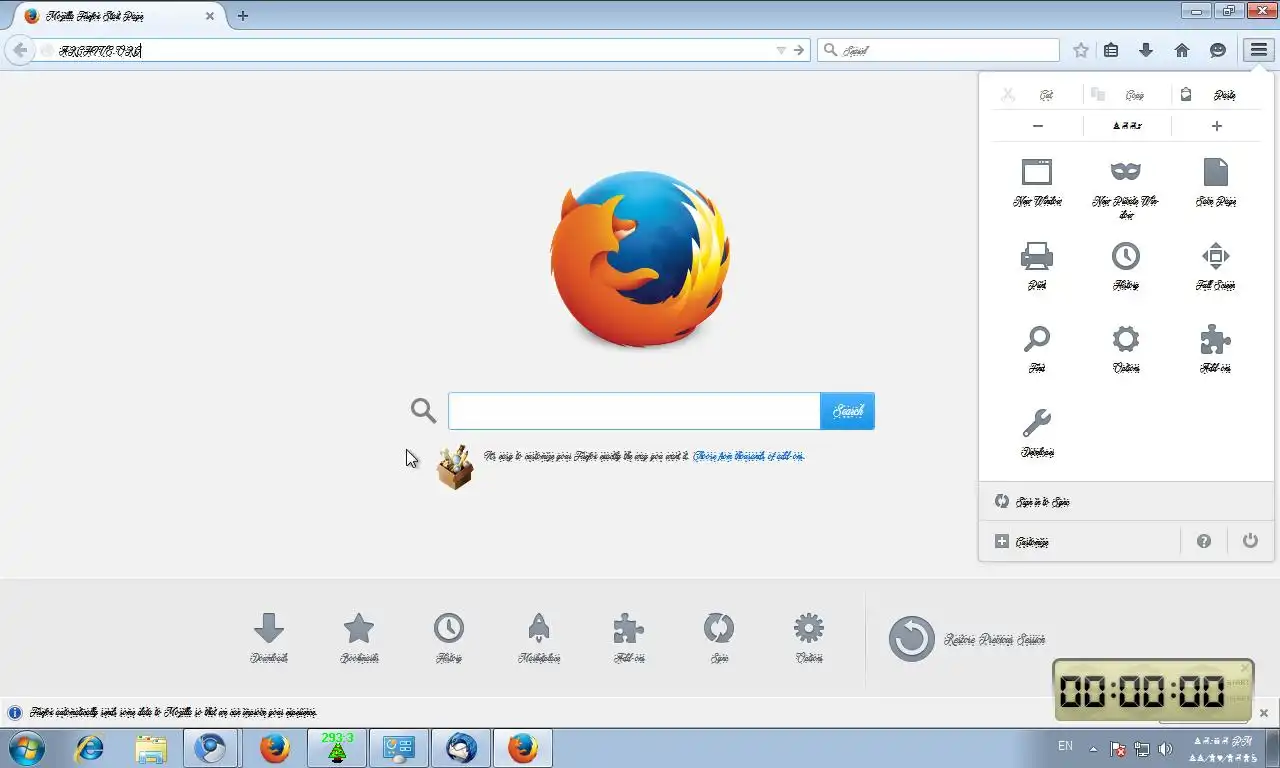This screenshot has height=768, width=1280.
Task: Click Restore Previous Session
Action: (967, 638)
